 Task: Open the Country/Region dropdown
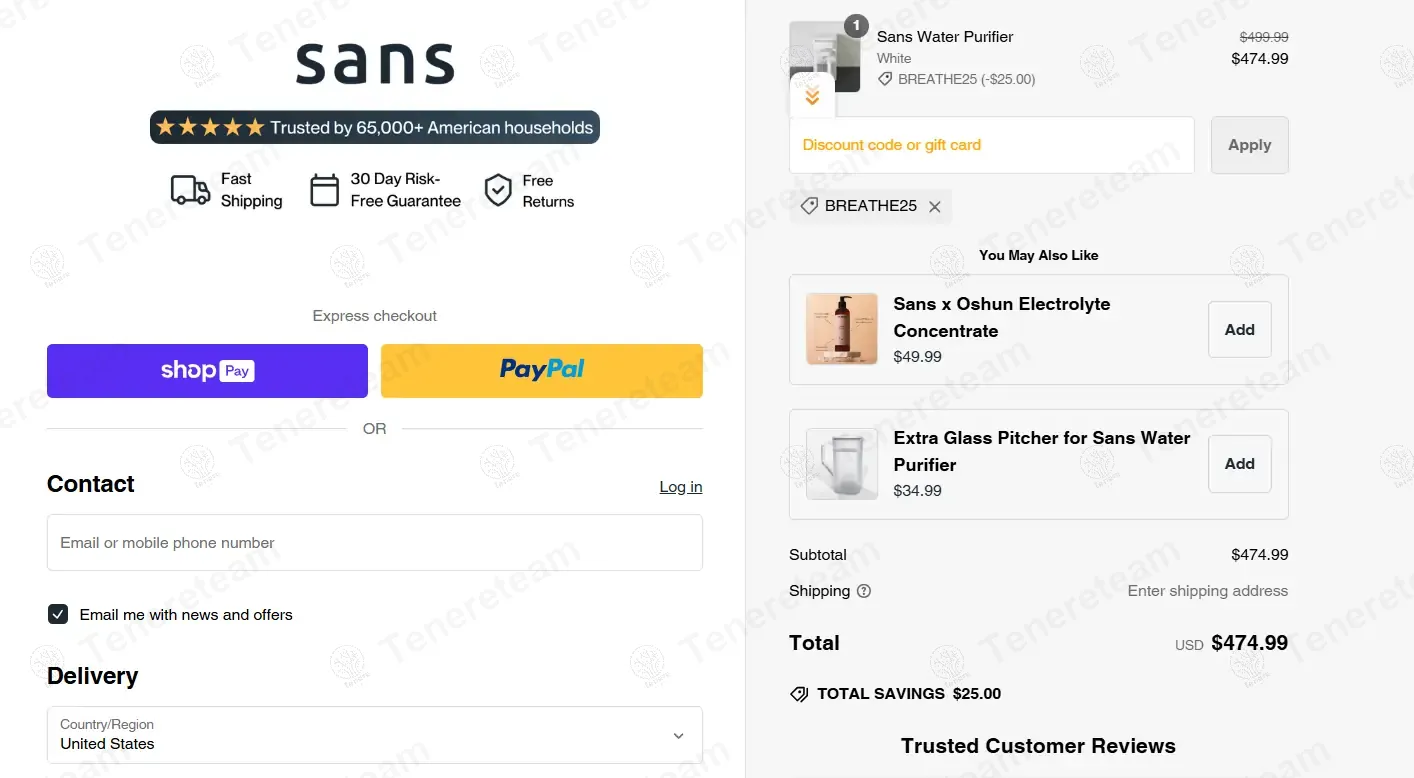click(x=375, y=735)
